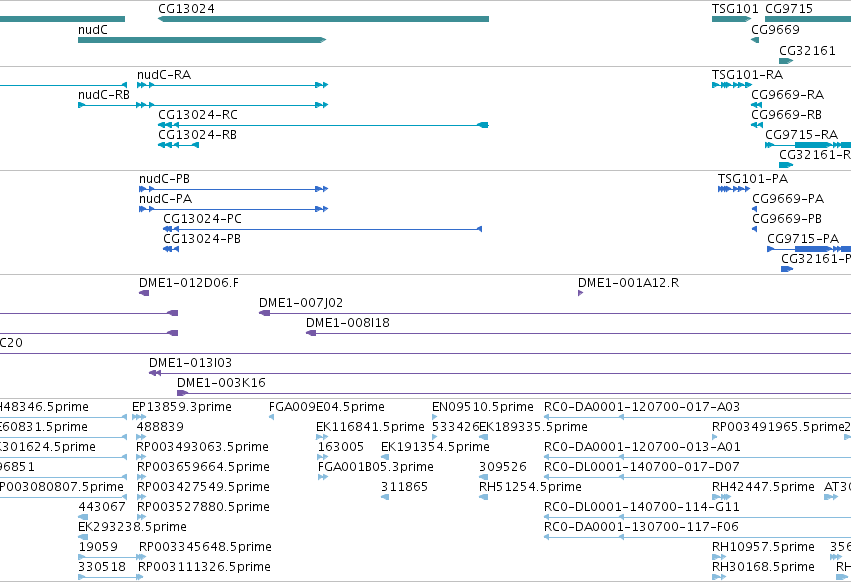Click the DME1-001A12.R clone marker
The width and height of the screenshot is (851, 582).
(581, 293)
